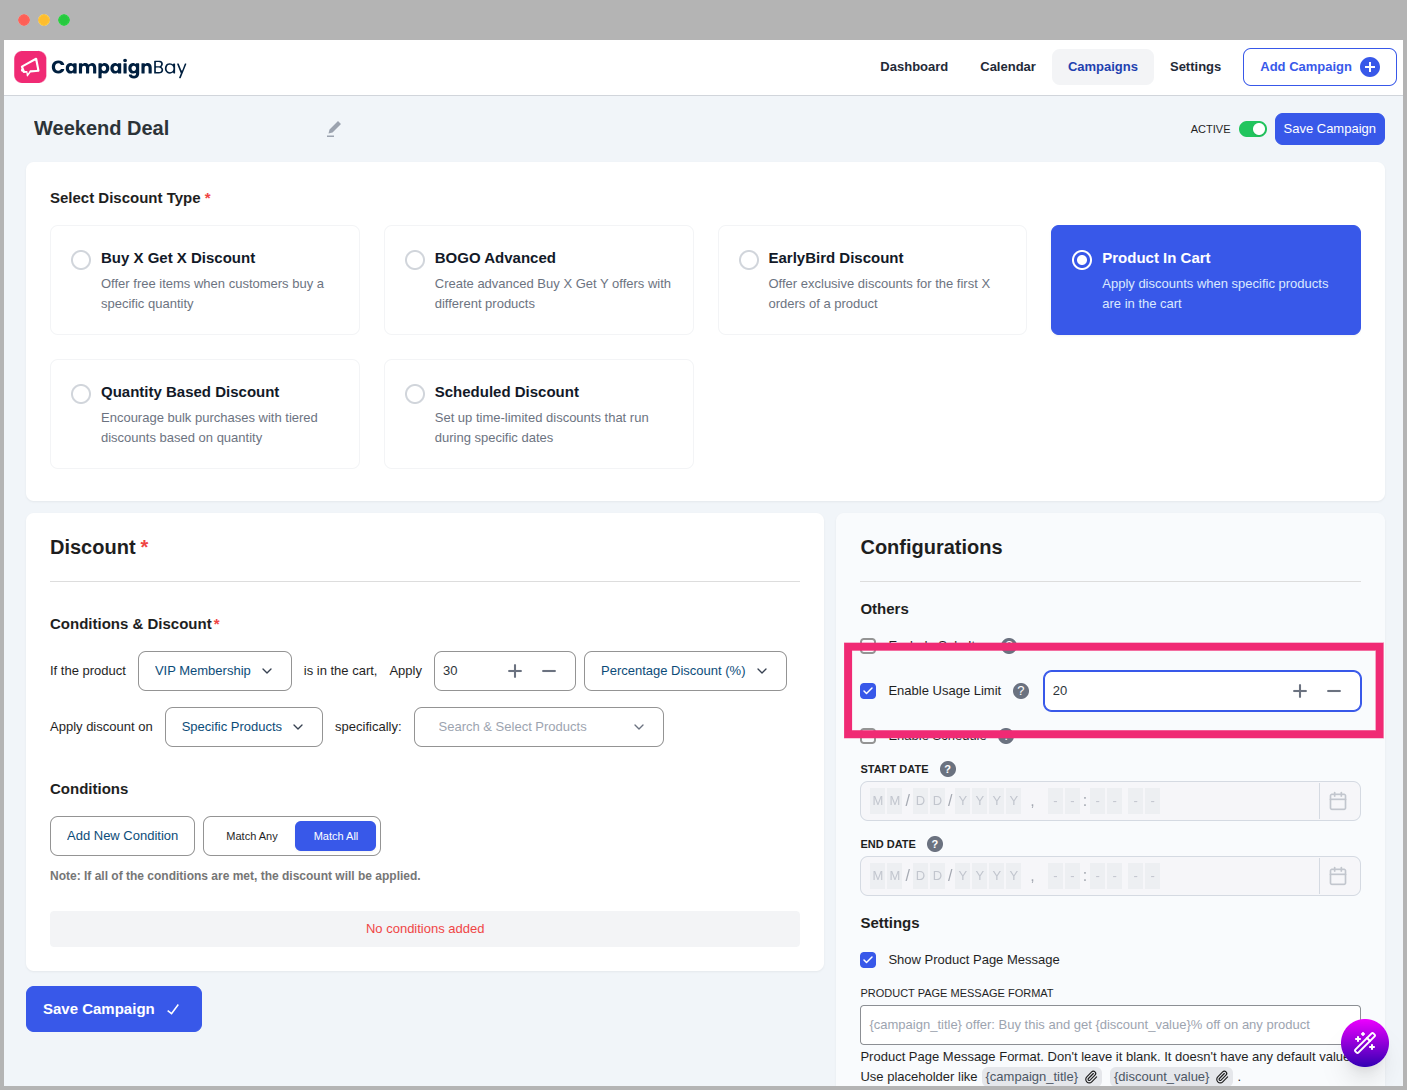Click the pencil edit icon beside Weekend Deal
Viewport: 1407px width, 1090px height.
point(334,129)
